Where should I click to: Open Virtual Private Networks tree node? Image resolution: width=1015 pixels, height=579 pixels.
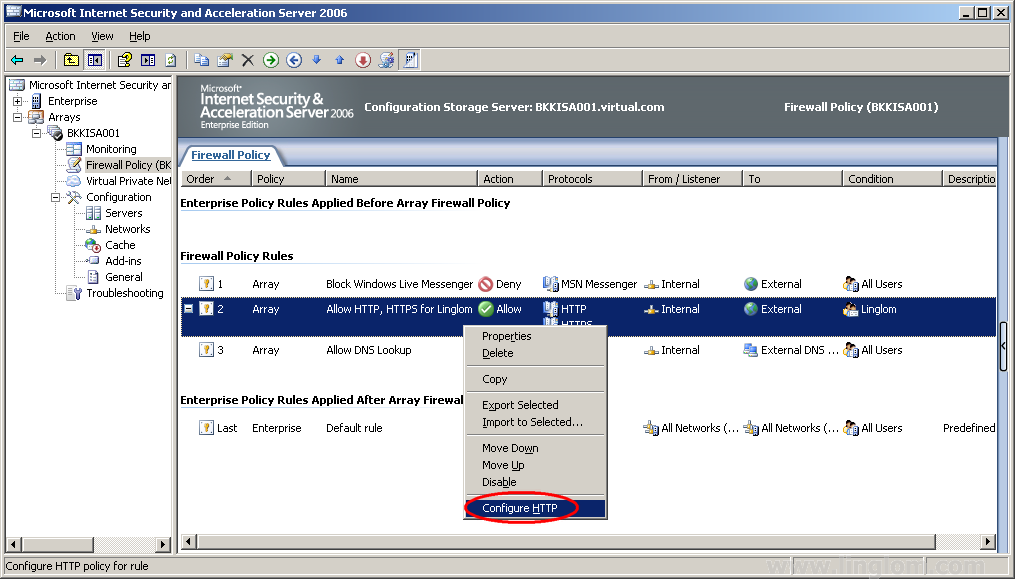[x=128, y=181]
